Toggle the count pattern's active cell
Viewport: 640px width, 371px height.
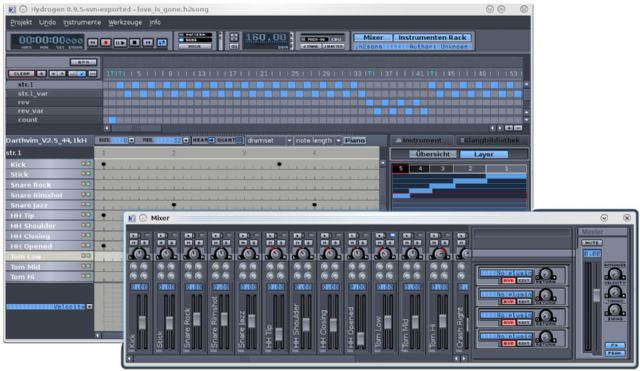[112, 120]
